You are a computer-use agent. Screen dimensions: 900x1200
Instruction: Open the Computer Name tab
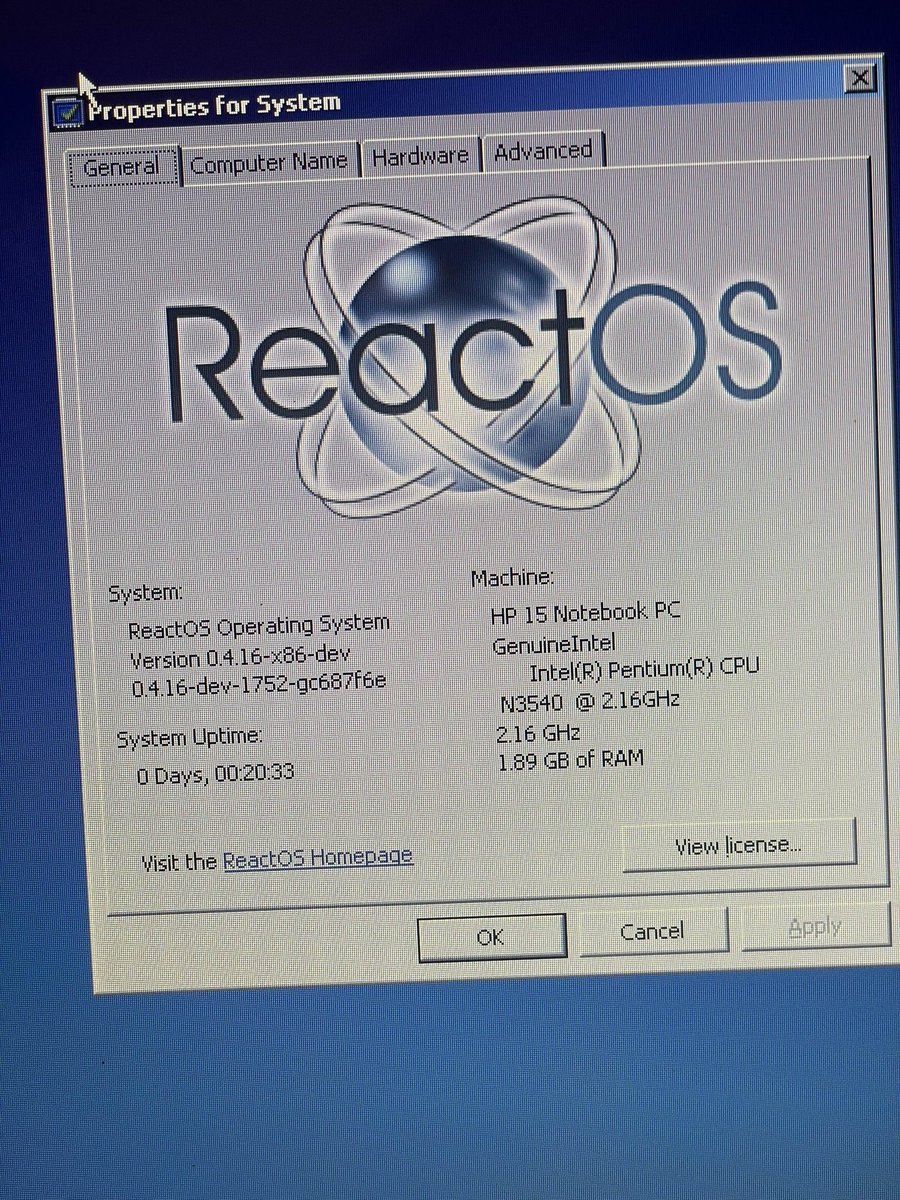pos(268,162)
